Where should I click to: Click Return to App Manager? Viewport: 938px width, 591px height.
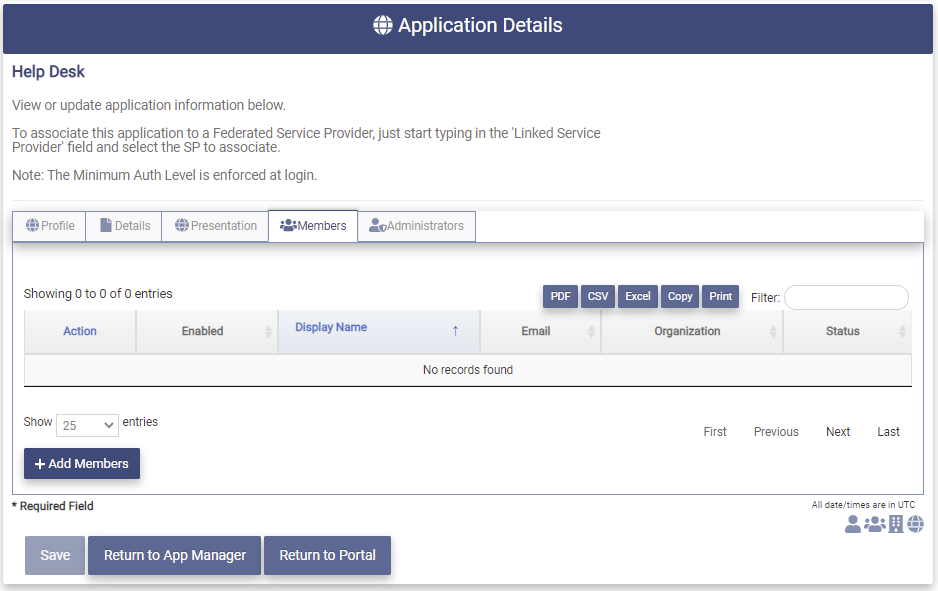pyautogui.click(x=175, y=555)
